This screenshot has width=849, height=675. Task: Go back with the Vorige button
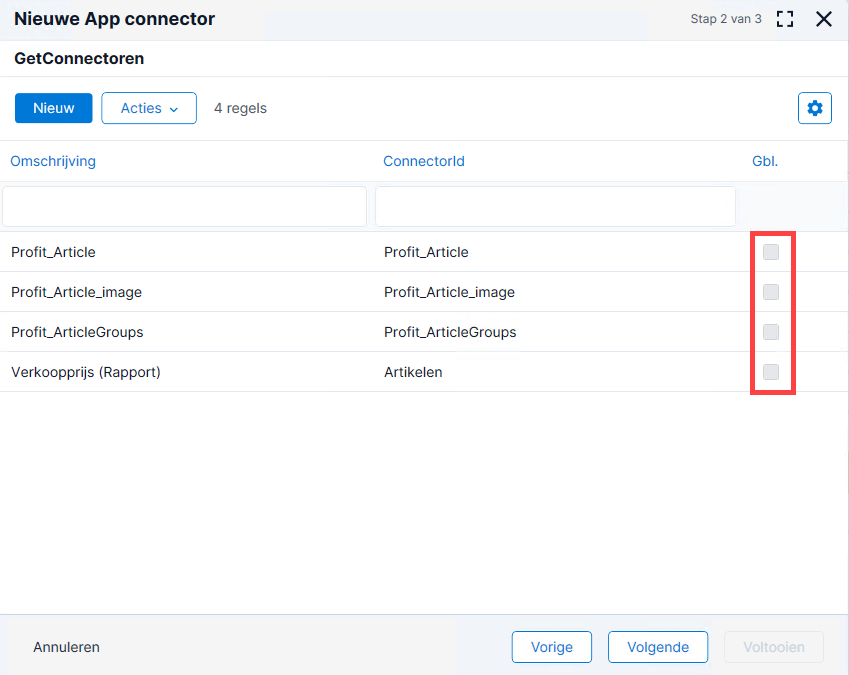552,647
